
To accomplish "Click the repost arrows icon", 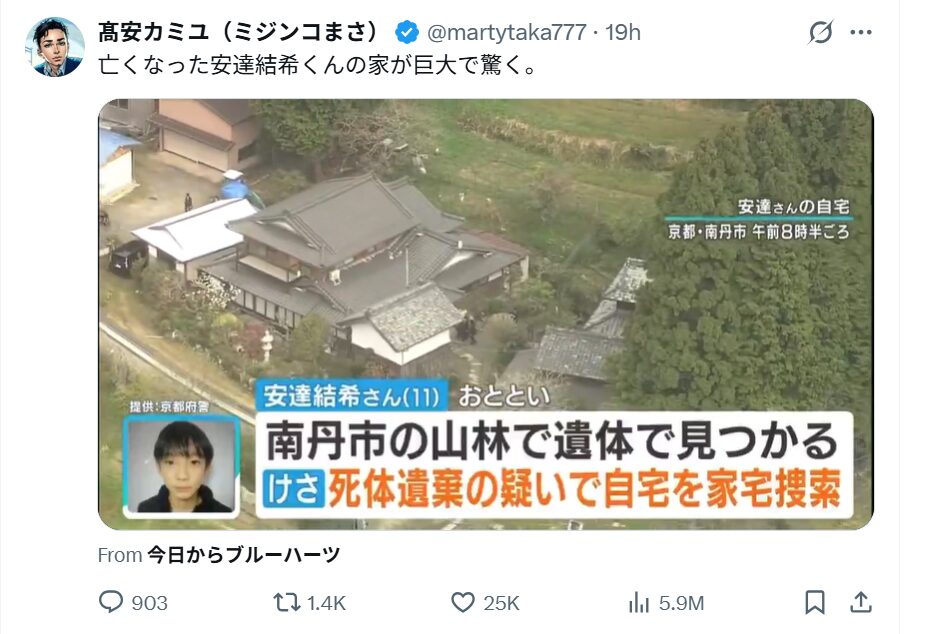I will click(x=286, y=602).
